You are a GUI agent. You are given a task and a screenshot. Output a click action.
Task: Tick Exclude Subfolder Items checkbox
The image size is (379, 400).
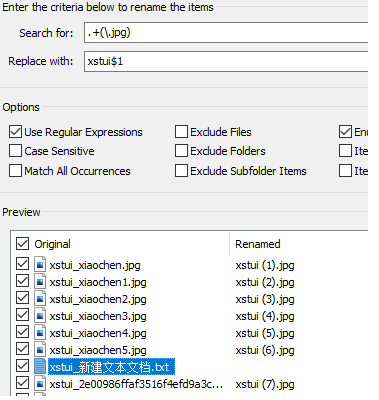[181, 171]
